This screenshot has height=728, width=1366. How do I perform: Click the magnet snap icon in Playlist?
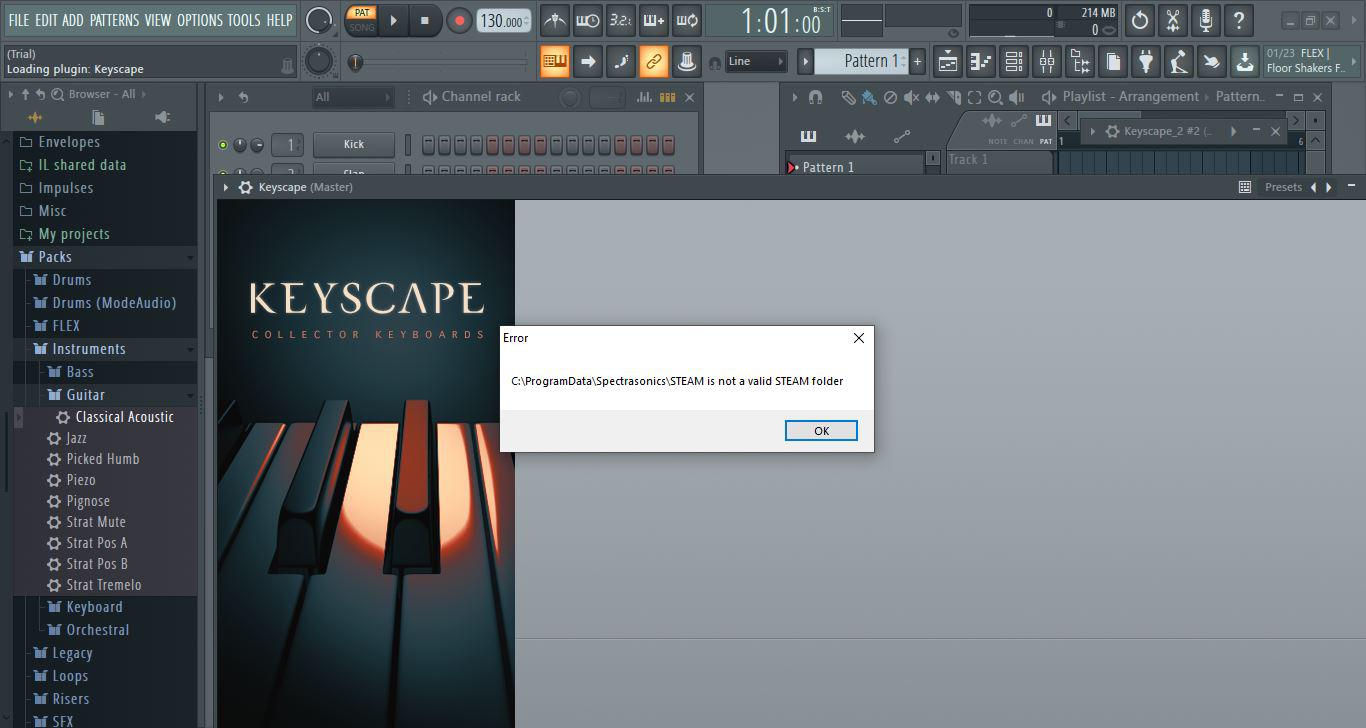[816, 97]
